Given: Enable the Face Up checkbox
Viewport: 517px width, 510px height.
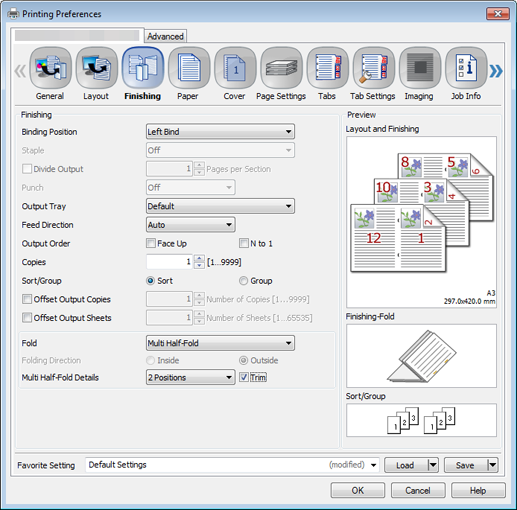Looking at the screenshot, I should [151, 243].
